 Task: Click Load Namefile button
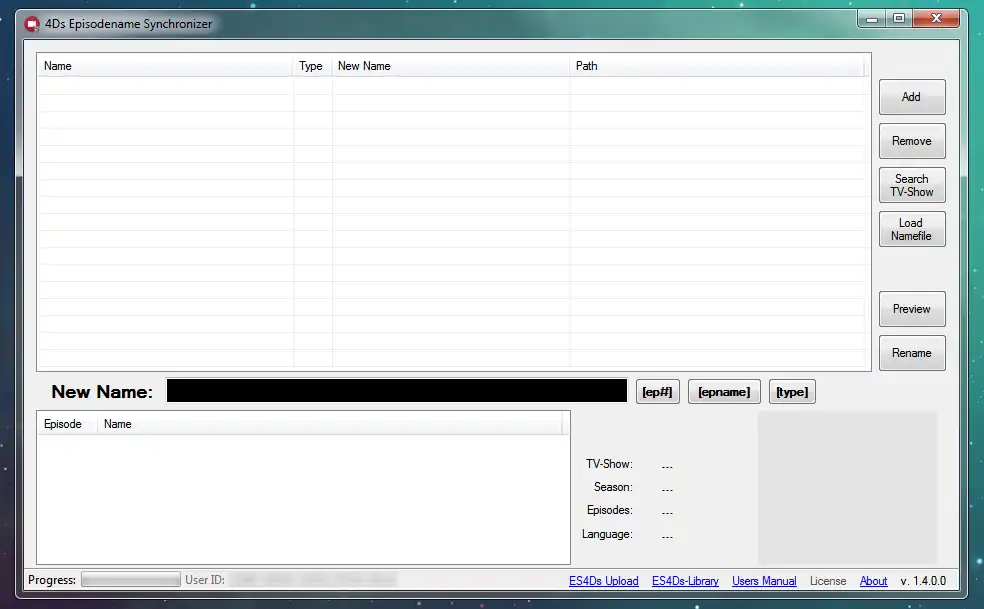(912, 229)
